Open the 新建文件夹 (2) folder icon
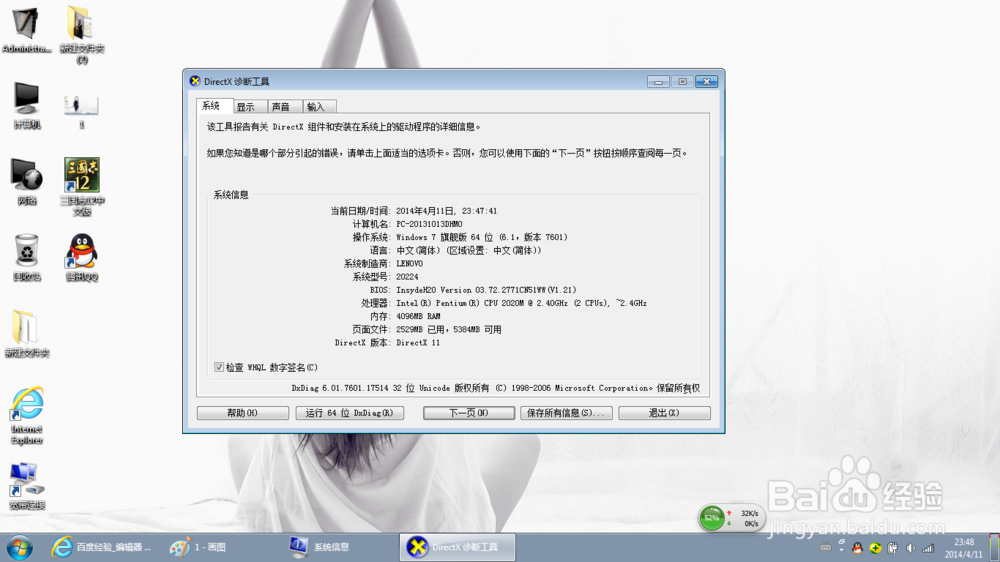 (x=82, y=34)
